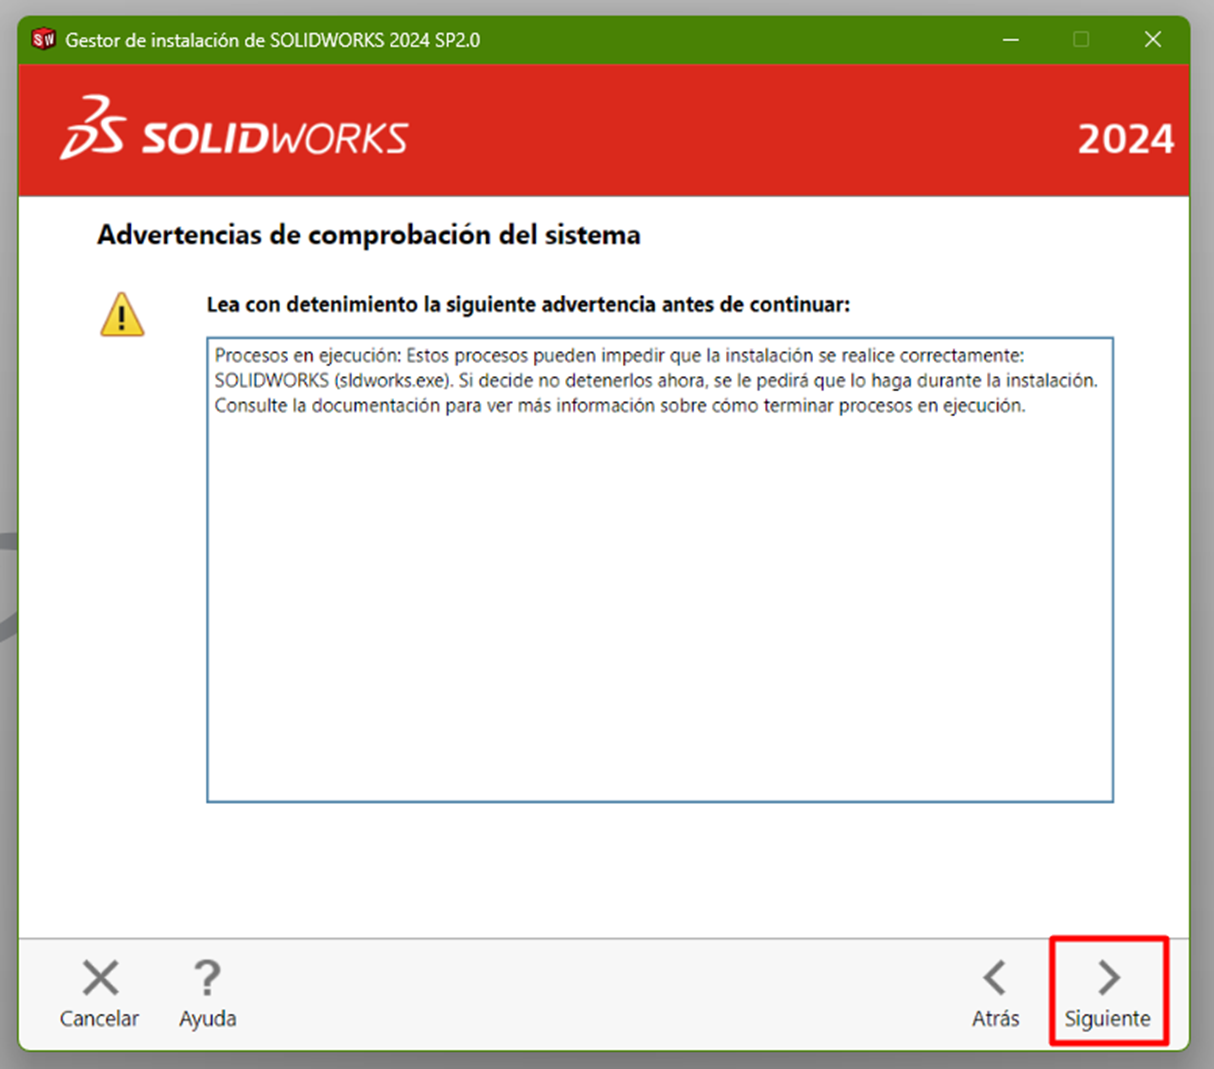This screenshot has height=1069, width=1214.
Task: Cancel the installation with Cancelar
Action: click(99, 993)
